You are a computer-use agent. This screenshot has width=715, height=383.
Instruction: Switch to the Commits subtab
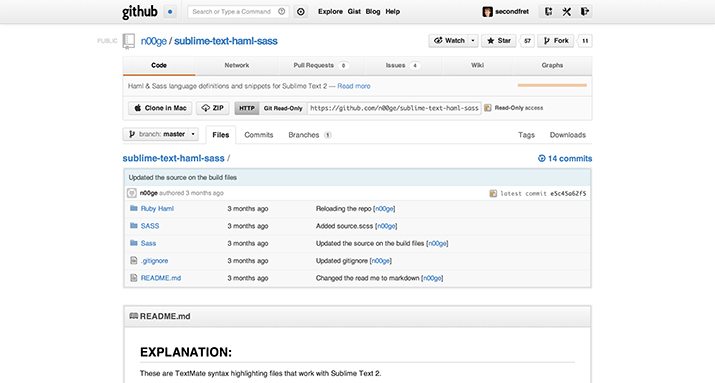click(259, 135)
